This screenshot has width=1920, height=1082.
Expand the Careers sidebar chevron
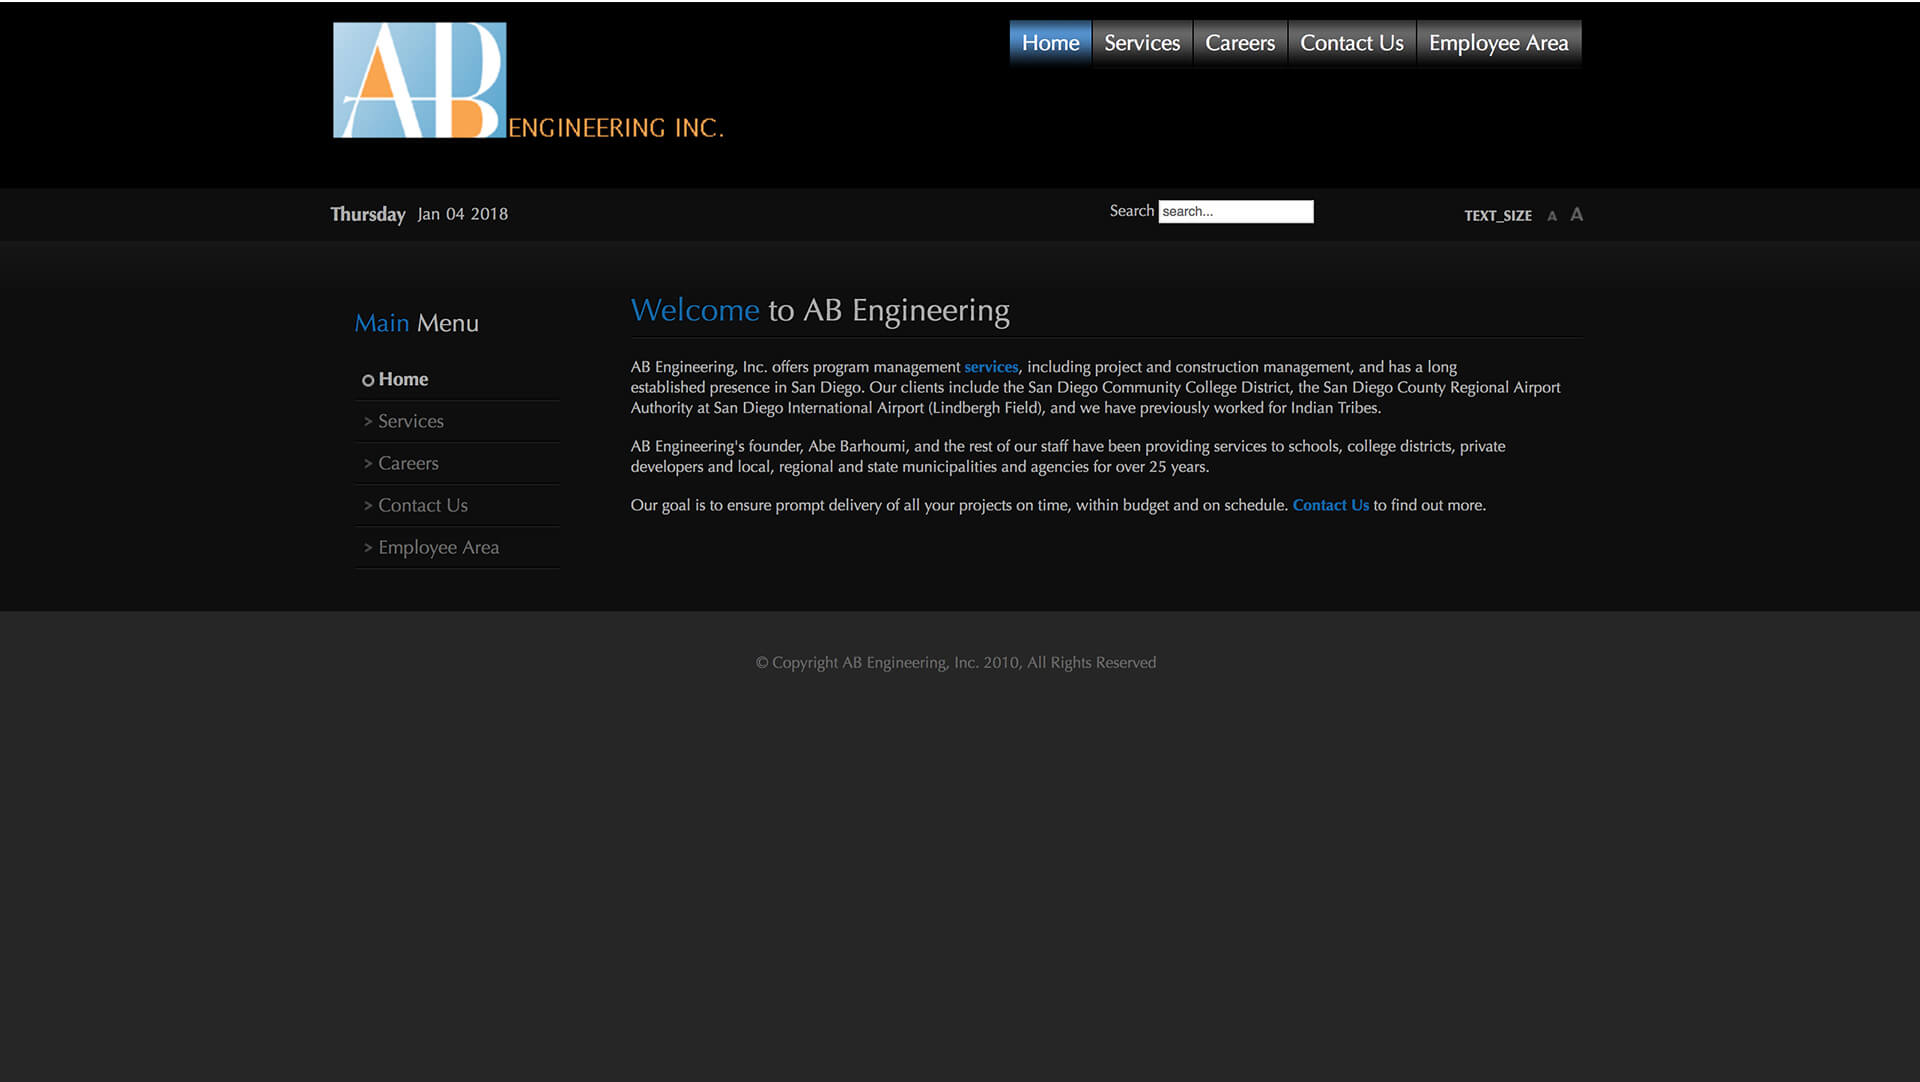367,463
